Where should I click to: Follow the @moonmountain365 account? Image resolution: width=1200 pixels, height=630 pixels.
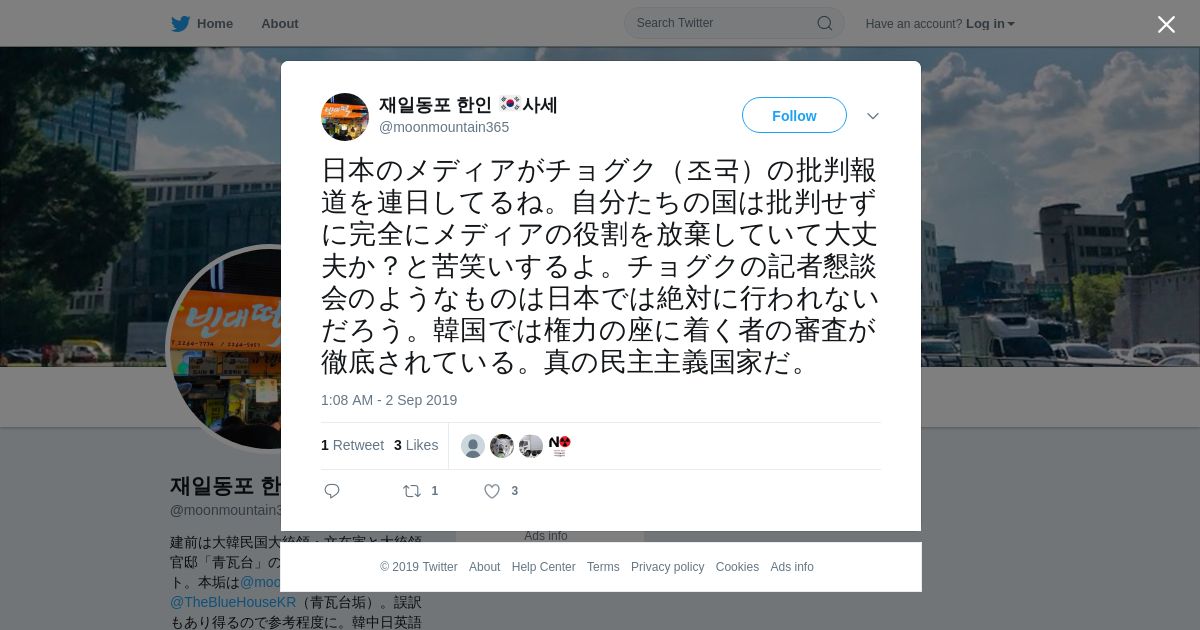coord(794,116)
